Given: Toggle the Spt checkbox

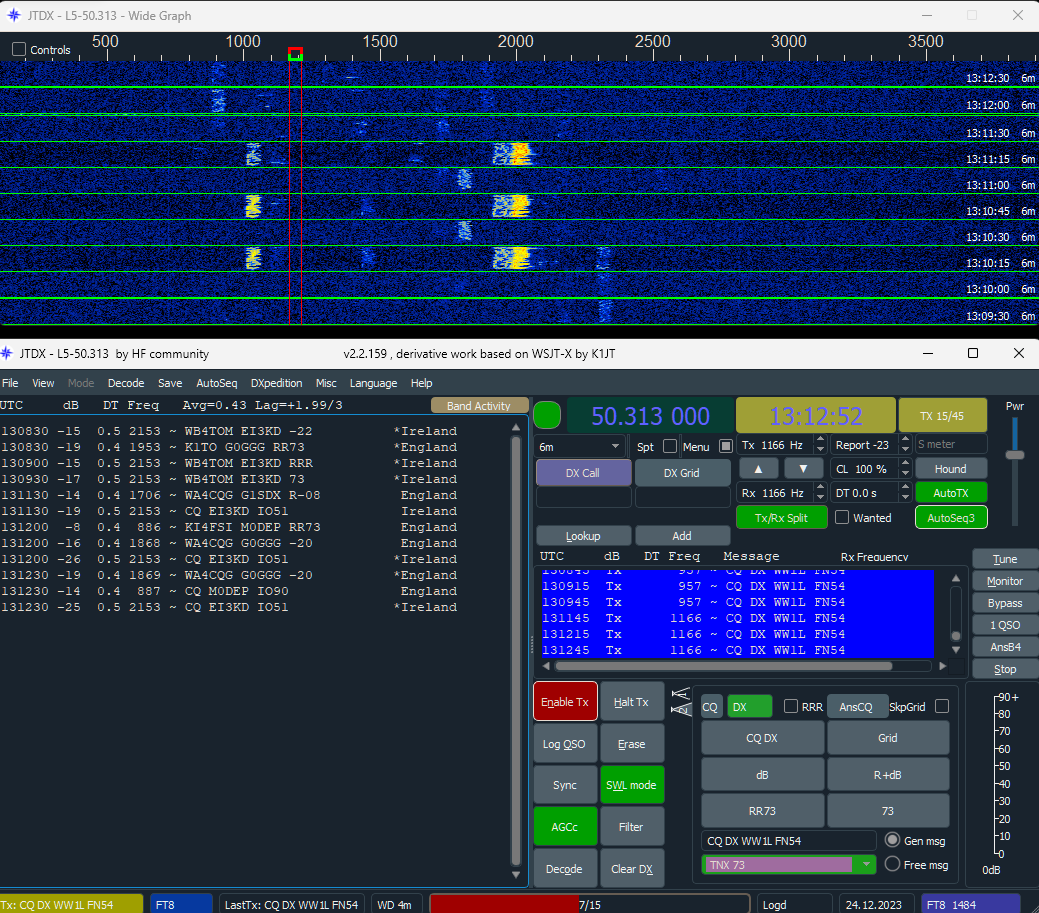Looking at the screenshot, I should pyautogui.click(x=670, y=447).
